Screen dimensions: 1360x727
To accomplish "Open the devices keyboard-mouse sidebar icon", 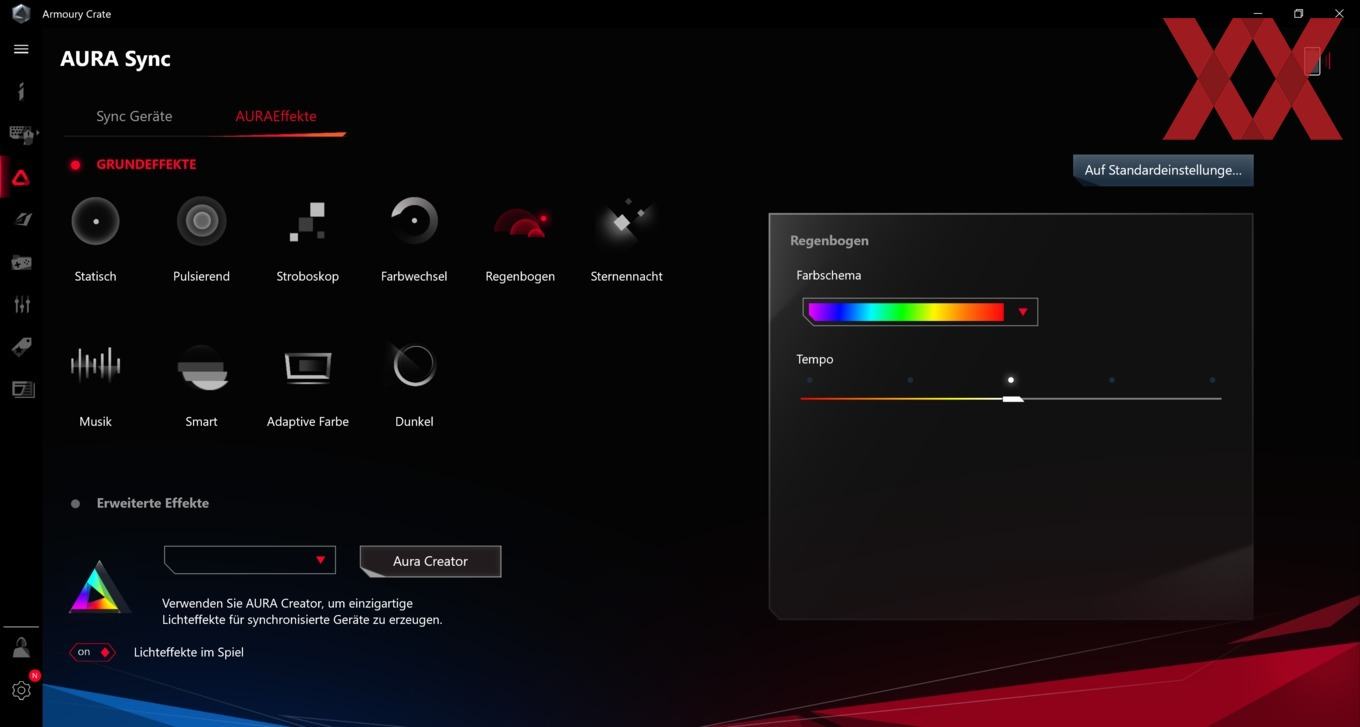I will pyautogui.click(x=22, y=134).
